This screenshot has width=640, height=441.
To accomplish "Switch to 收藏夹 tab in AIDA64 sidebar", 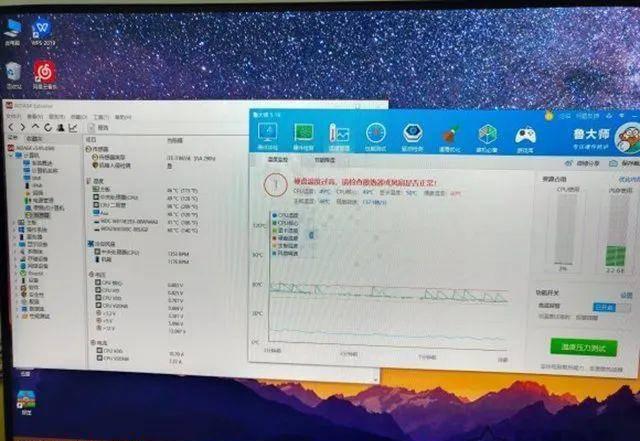I will [34, 138].
